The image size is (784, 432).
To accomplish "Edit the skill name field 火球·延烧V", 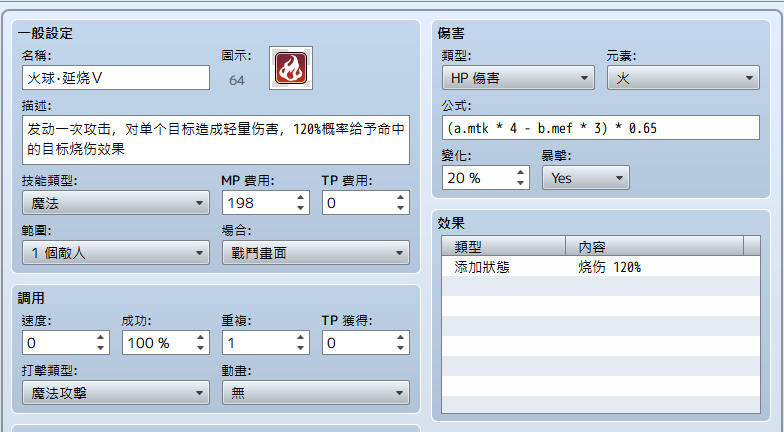I will pyautogui.click(x=116, y=78).
